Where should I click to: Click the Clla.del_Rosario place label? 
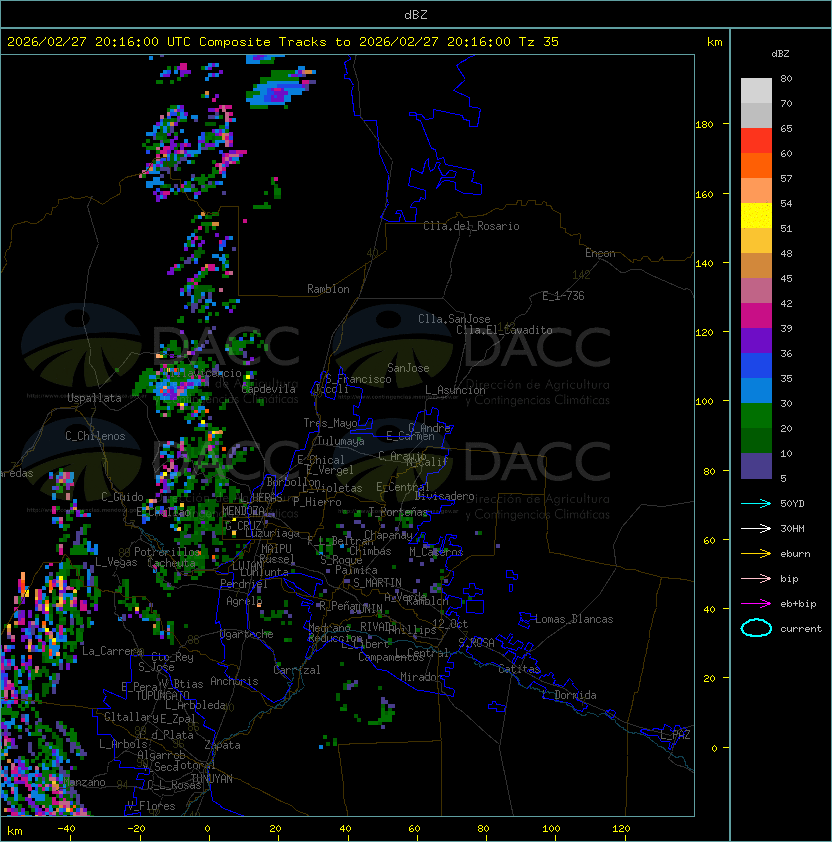[x=471, y=226]
